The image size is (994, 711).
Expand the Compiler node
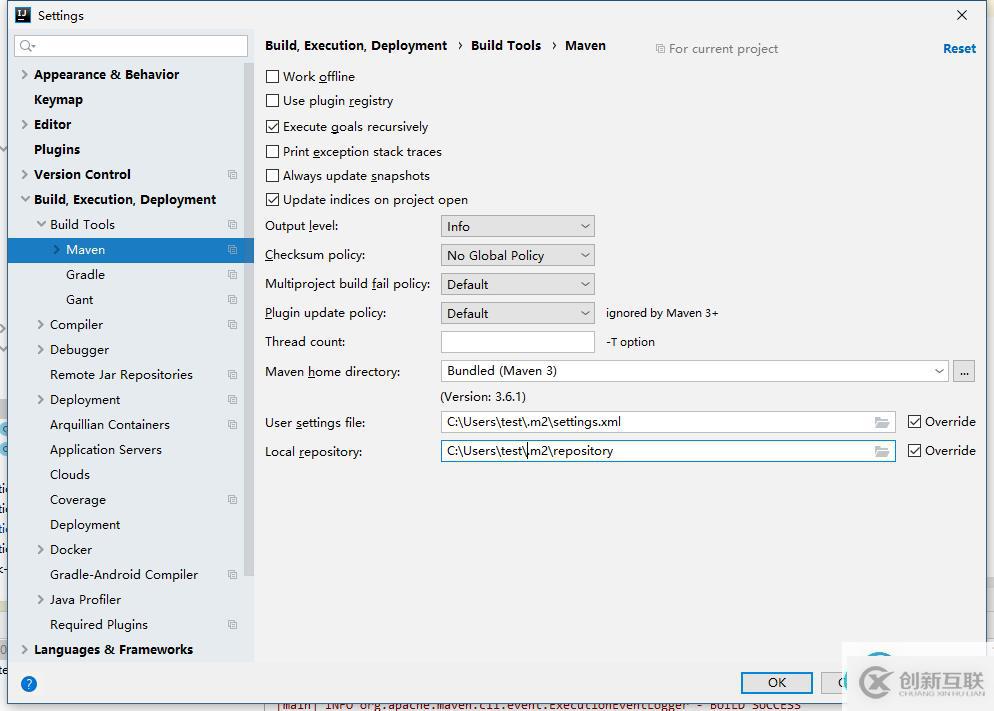coord(41,324)
